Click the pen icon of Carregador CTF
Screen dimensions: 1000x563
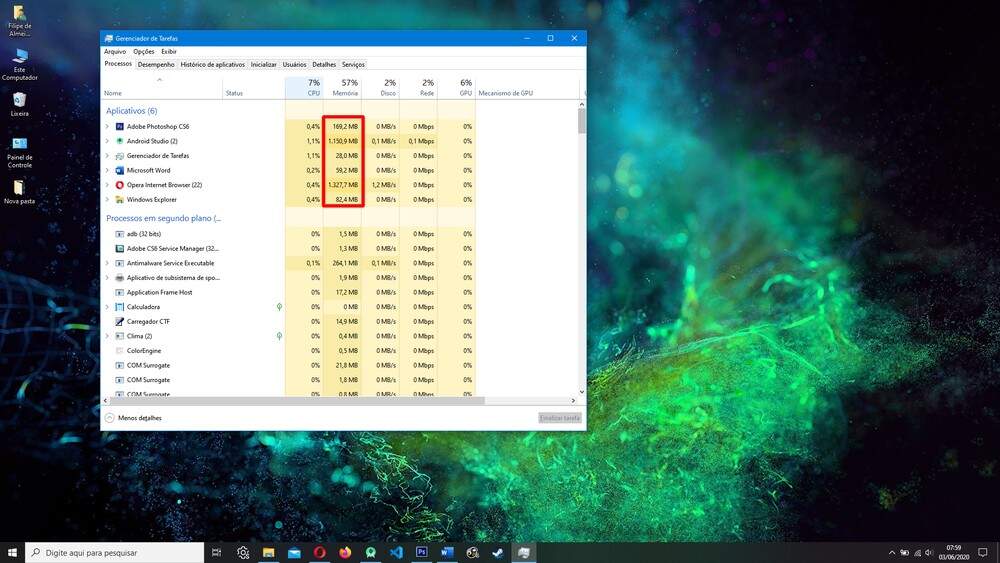(119, 322)
